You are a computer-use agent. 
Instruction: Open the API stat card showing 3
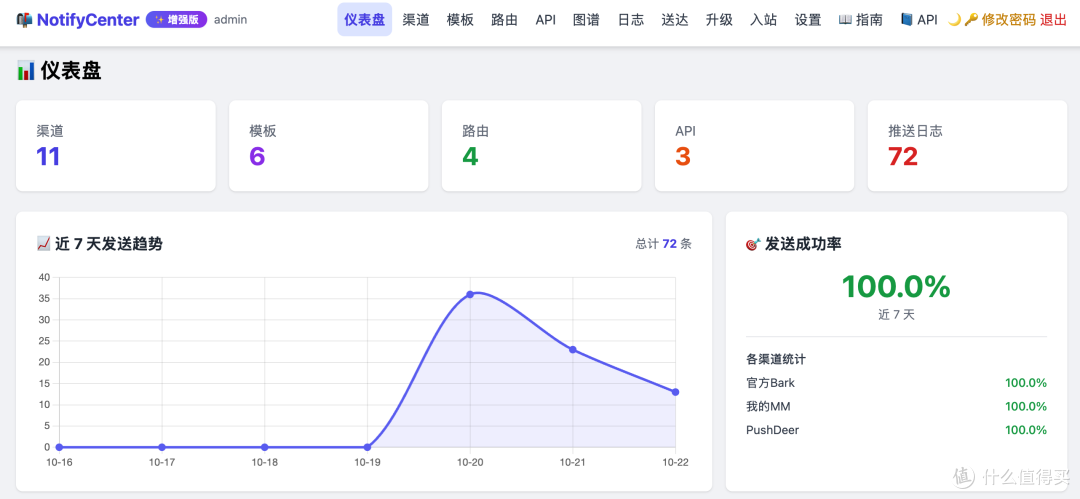[754, 146]
